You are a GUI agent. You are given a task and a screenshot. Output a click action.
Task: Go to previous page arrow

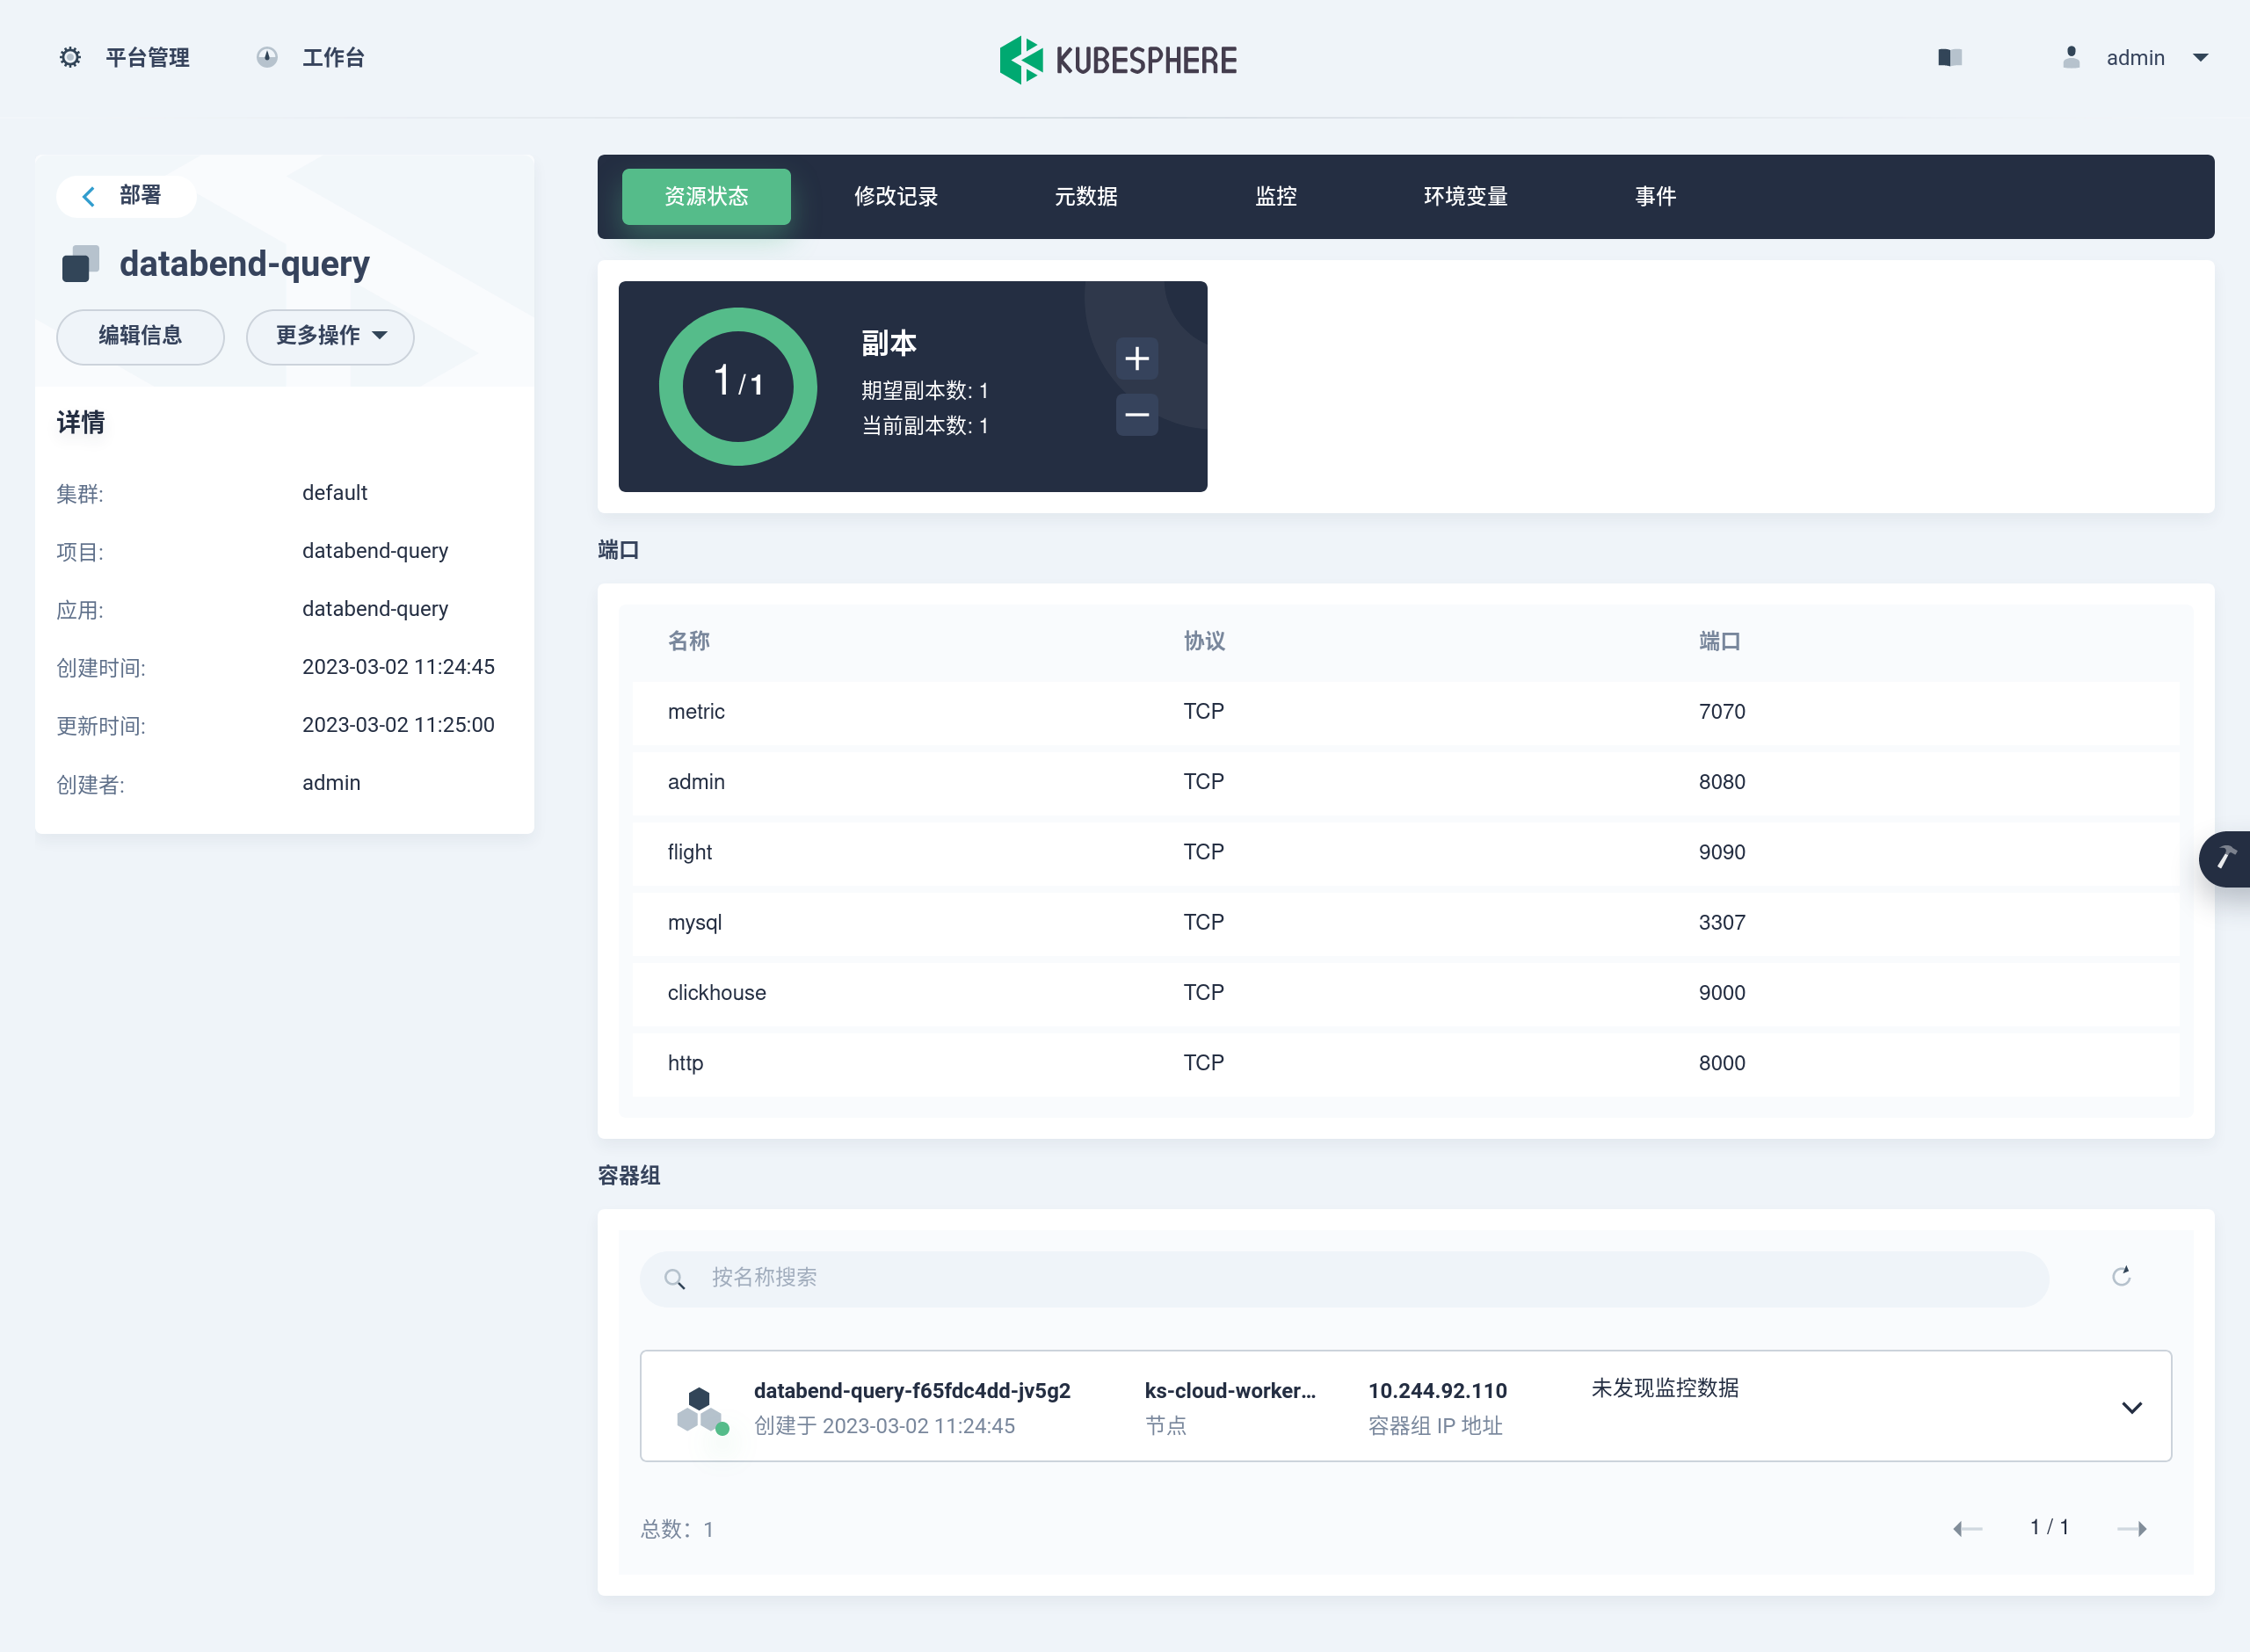tap(1966, 1527)
